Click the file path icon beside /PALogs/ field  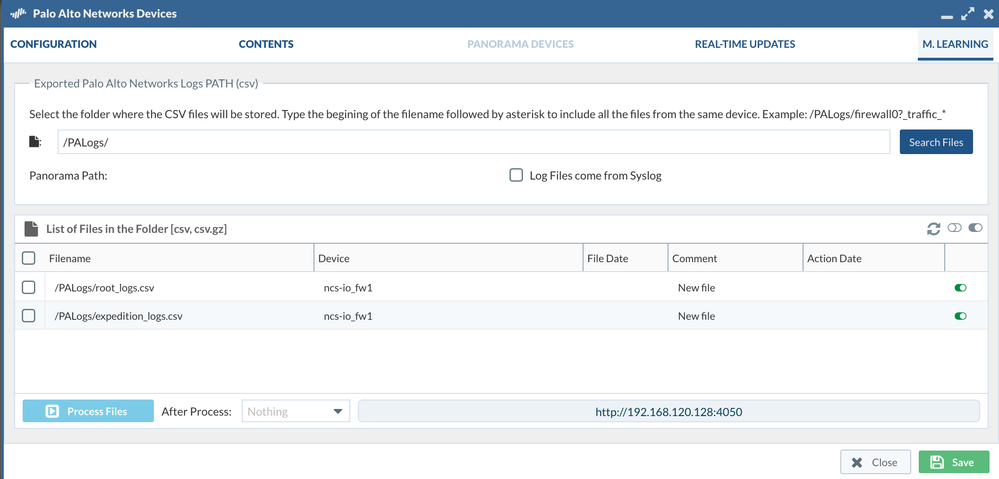point(37,142)
